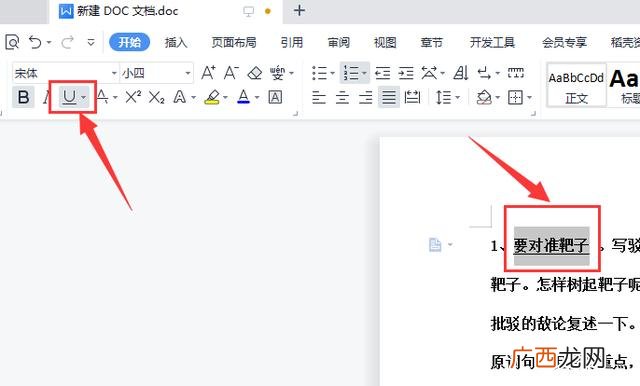Viewport: 640px width, 386px height.
Task: Center align the text
Action: pos(342,97)
